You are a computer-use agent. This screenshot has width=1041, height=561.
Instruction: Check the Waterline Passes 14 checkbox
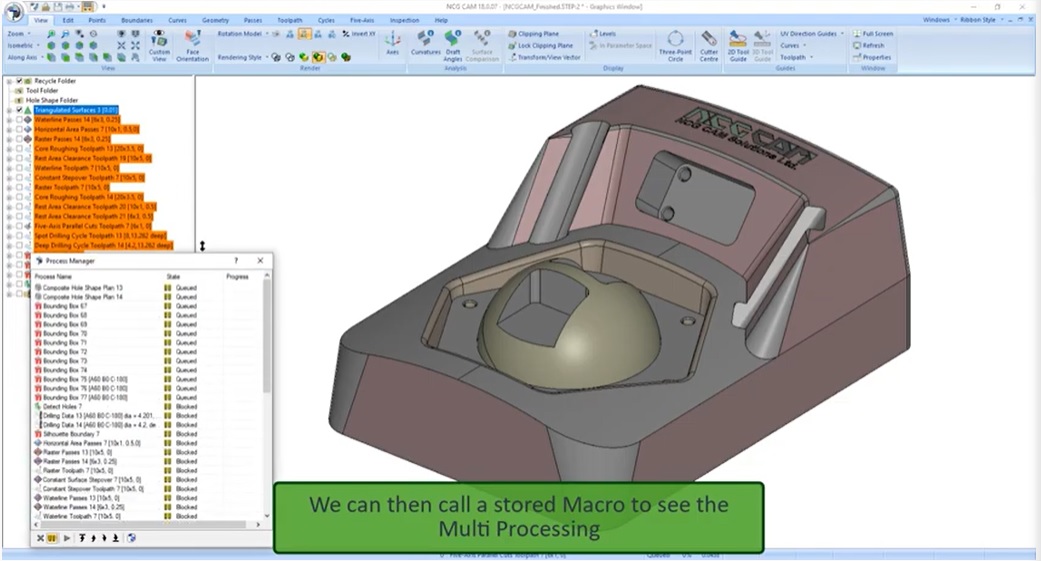pyautogui.click(x=19, y=120)
